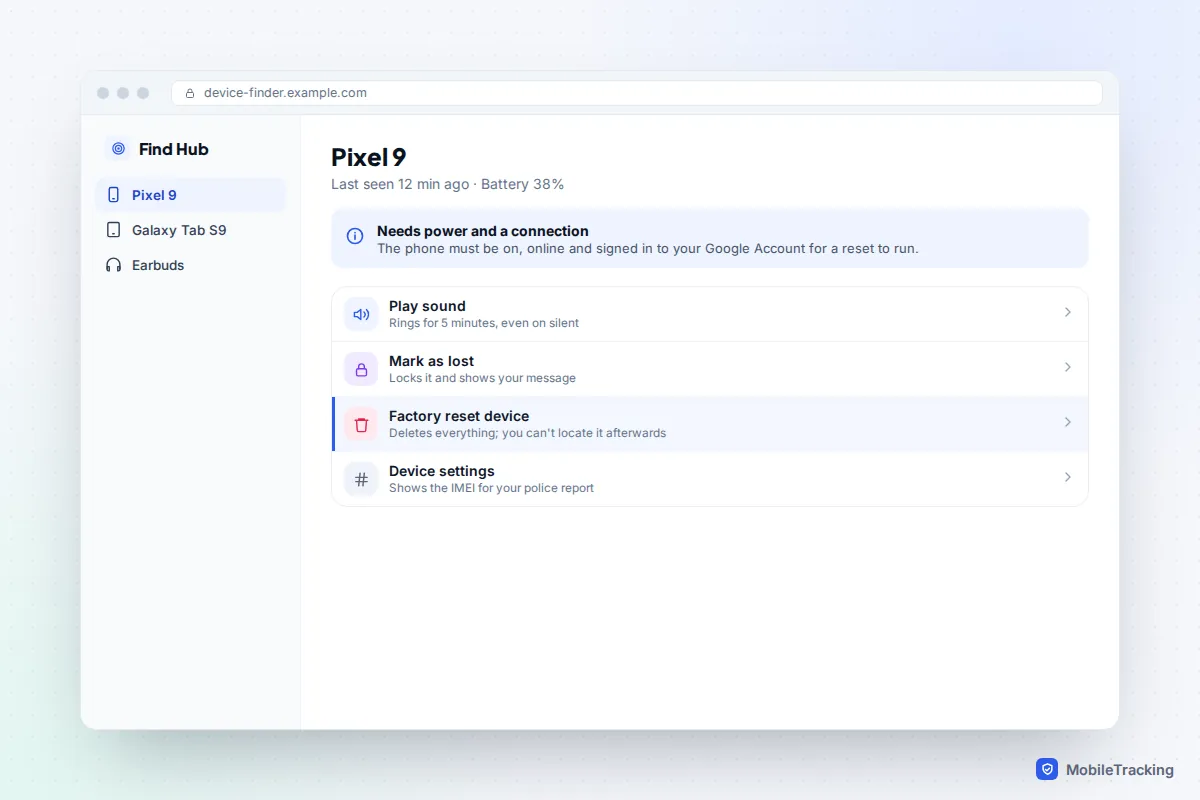Image resolution: width=1200 pixels, height=800 pixels.
Task: Click 'Deletes everything' description text
Action: pos(527,433)
